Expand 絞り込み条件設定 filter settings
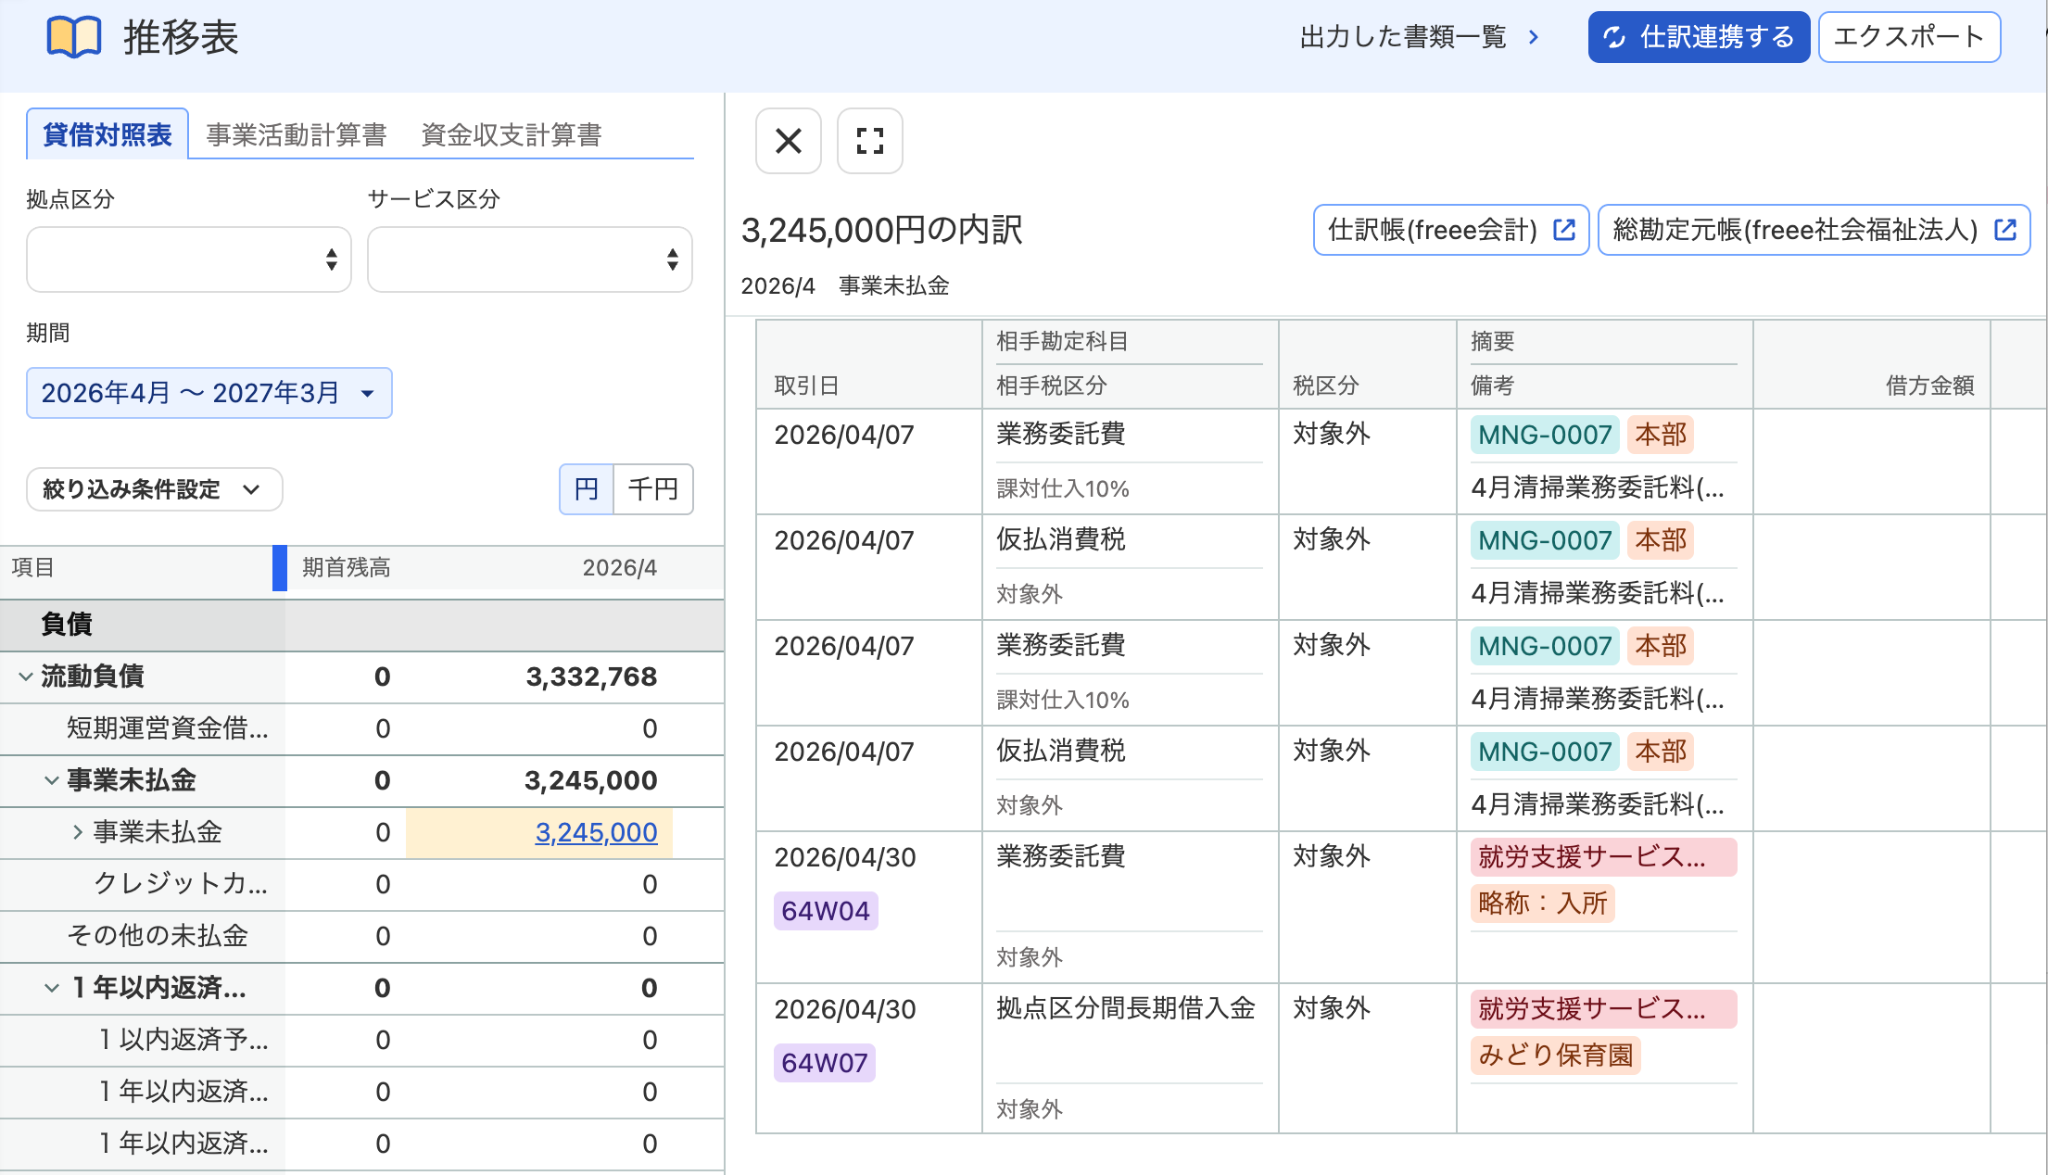This screenshot has width=2048, height=1175. pos(154,489)
